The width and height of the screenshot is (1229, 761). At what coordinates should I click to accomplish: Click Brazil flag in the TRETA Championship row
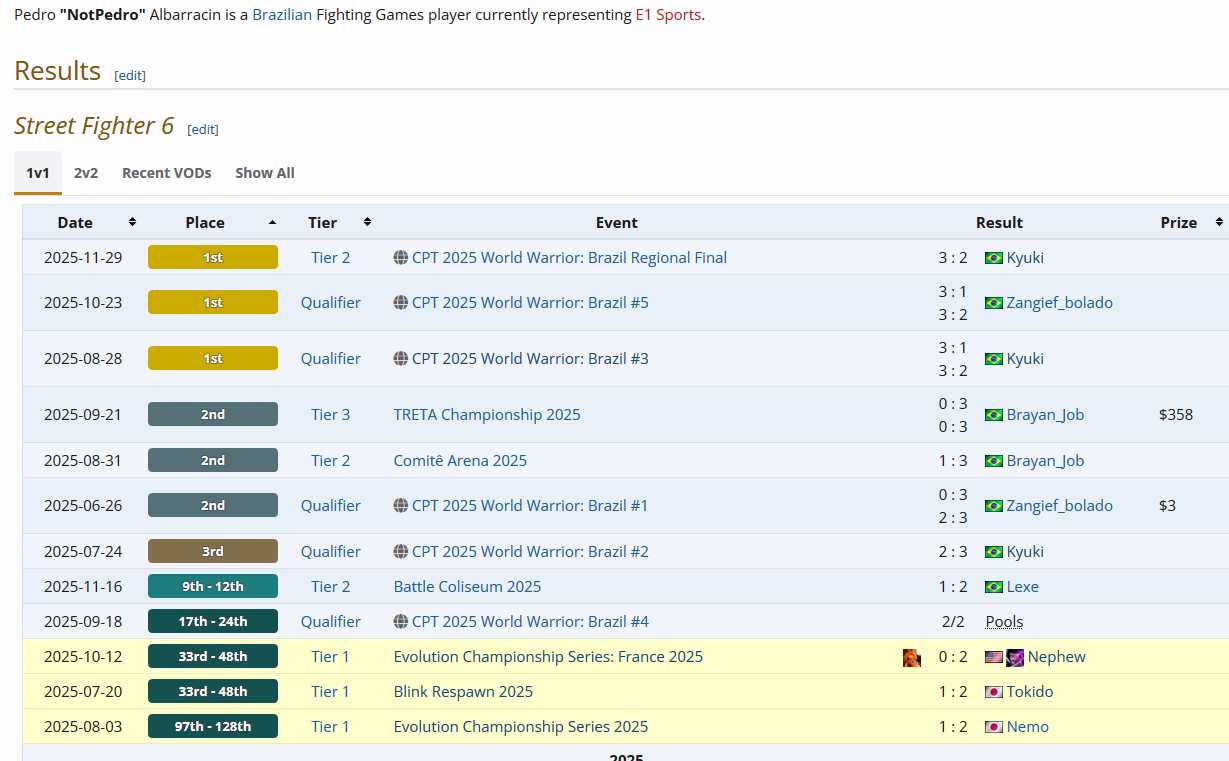click(994, 415)
